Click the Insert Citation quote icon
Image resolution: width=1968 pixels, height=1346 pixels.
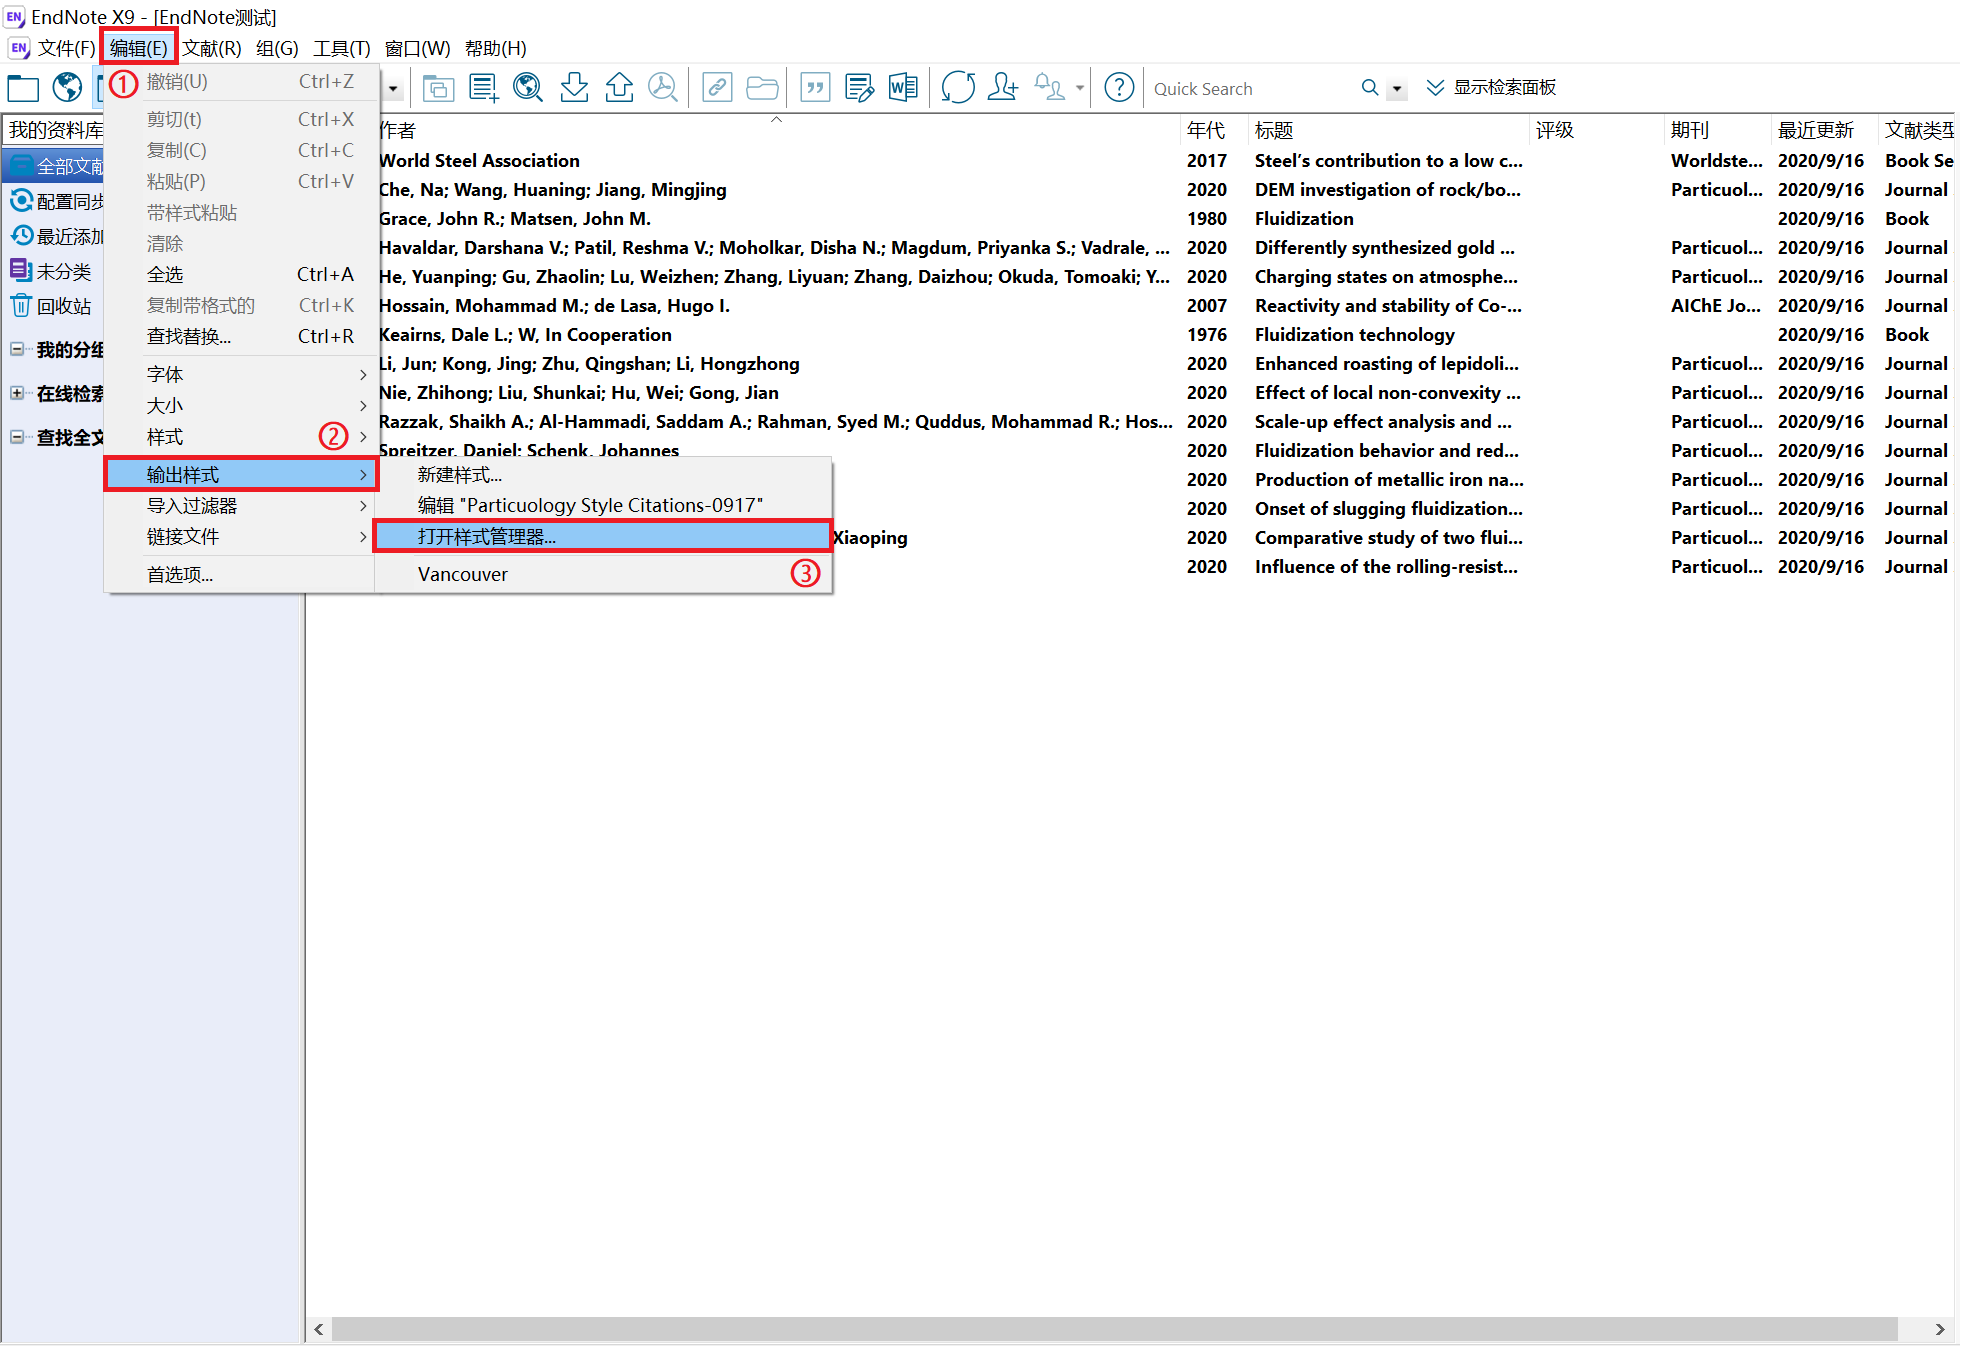pyautogui.click(x=815, y=88)
